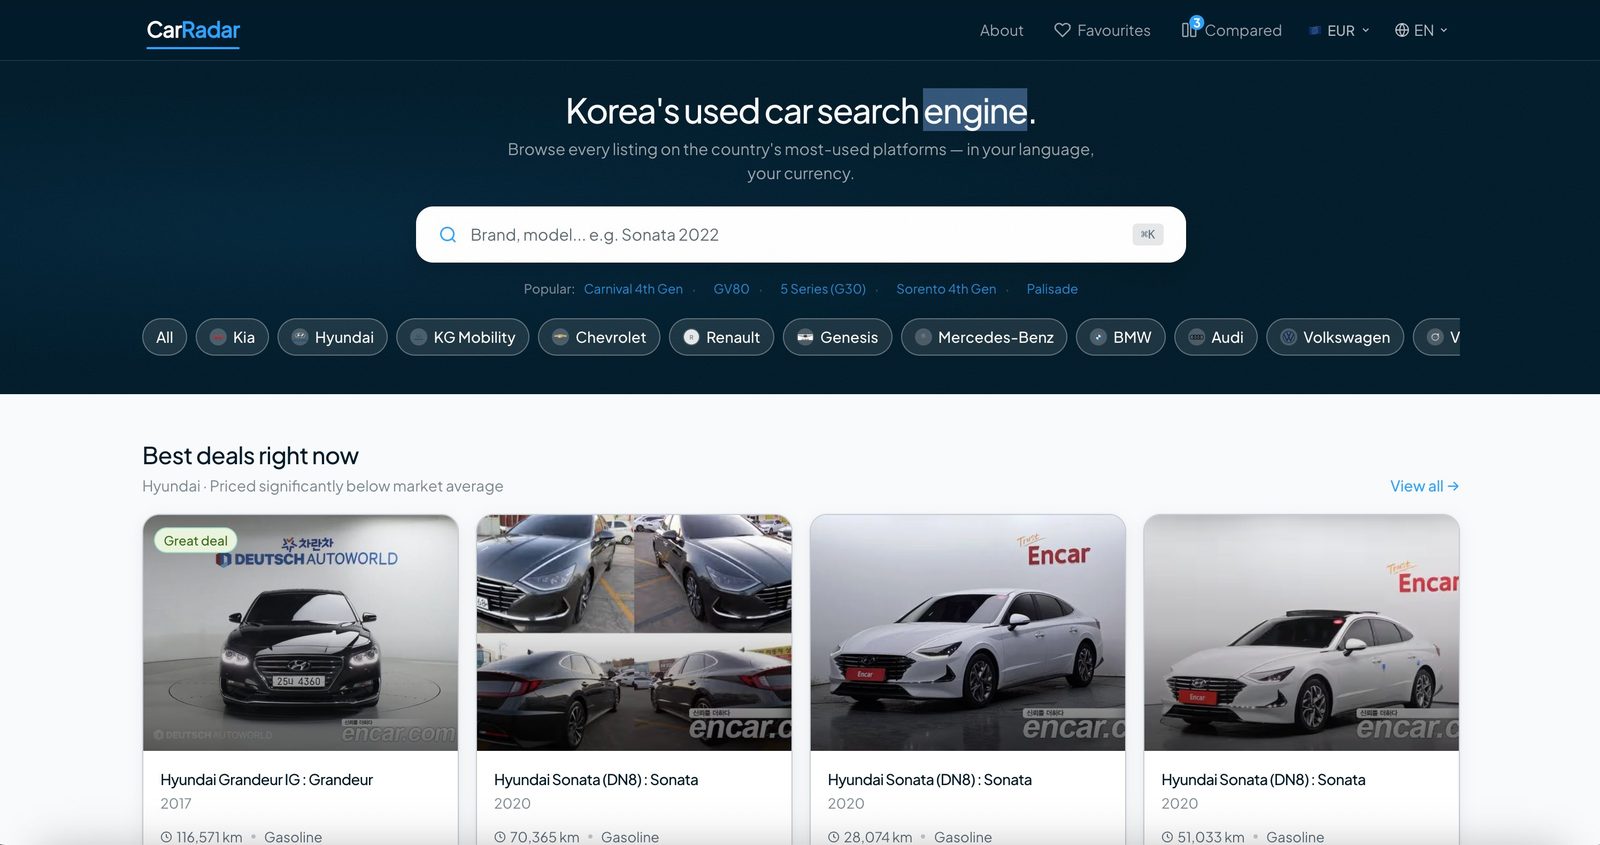Click the Kia logo icon

coord(218,337)
